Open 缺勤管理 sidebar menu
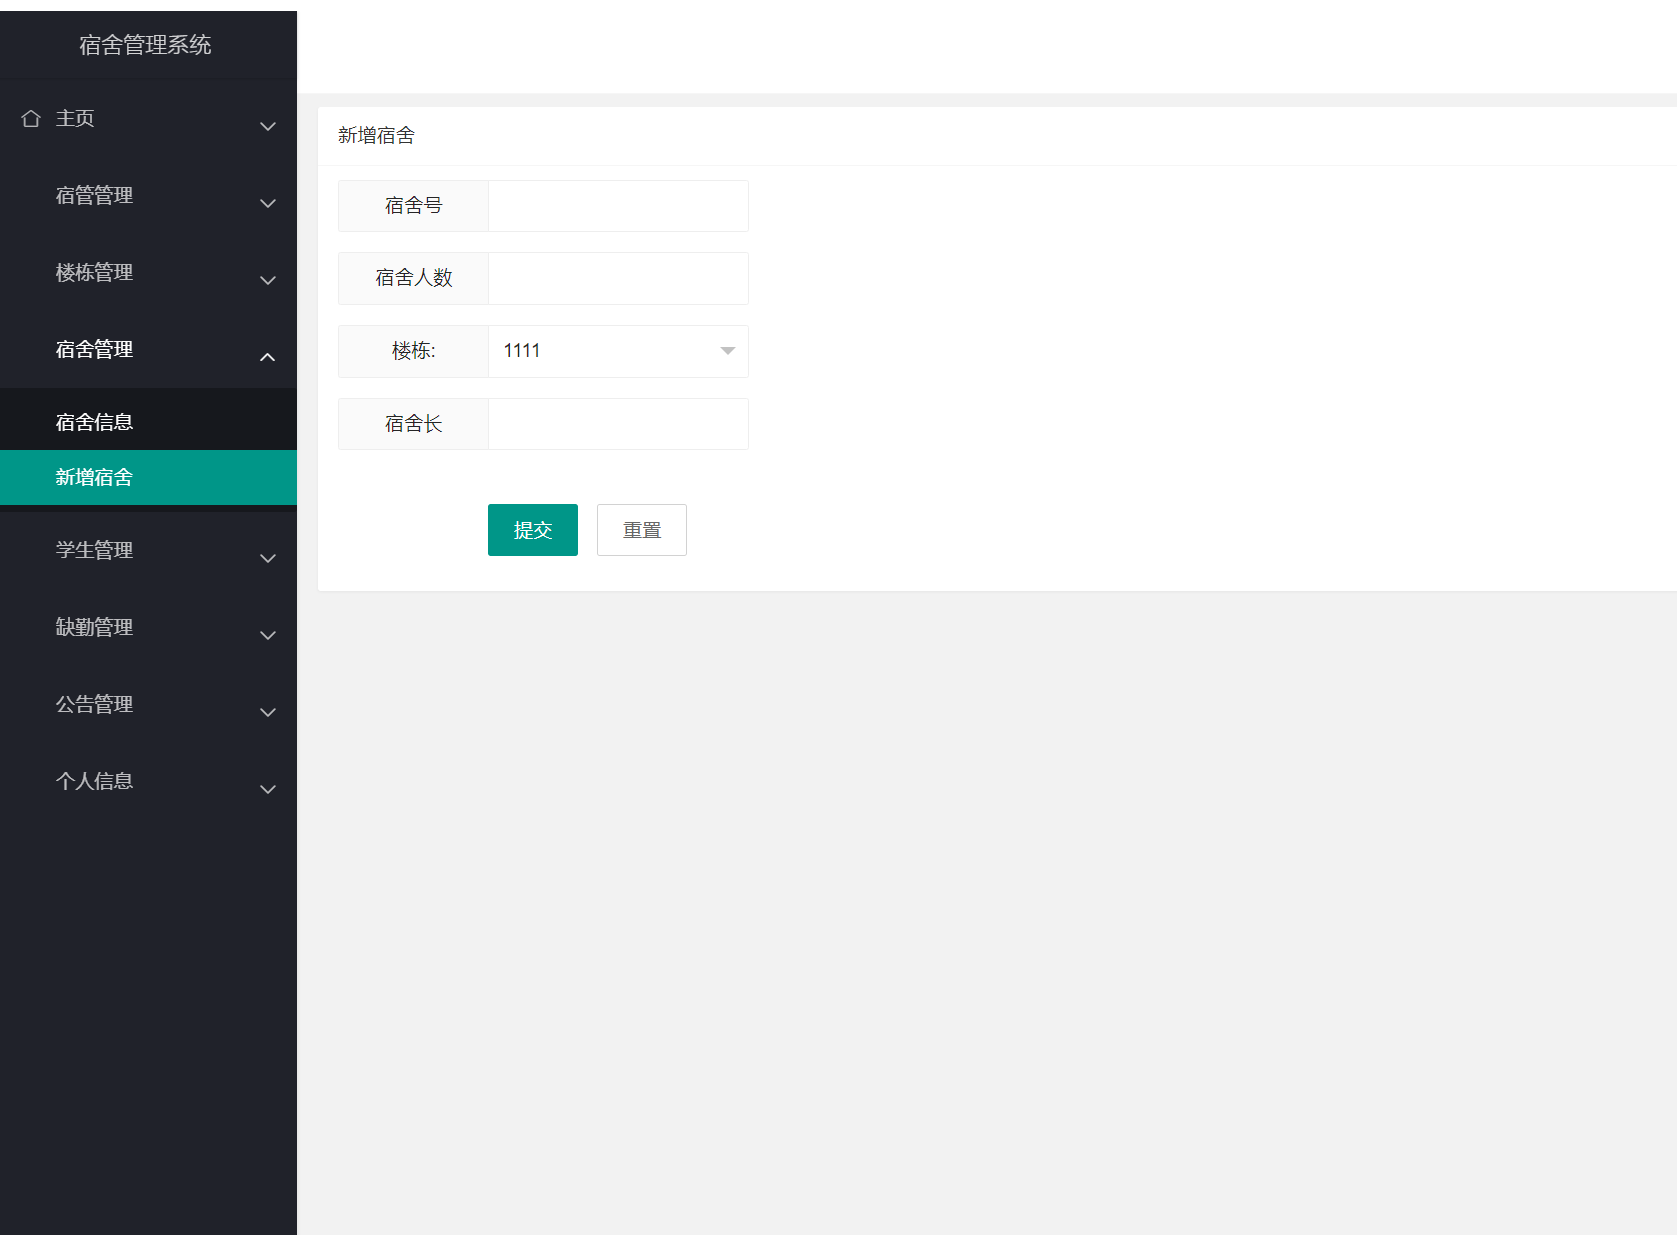The image size is (1677, 1235). (x=148, y=628)
